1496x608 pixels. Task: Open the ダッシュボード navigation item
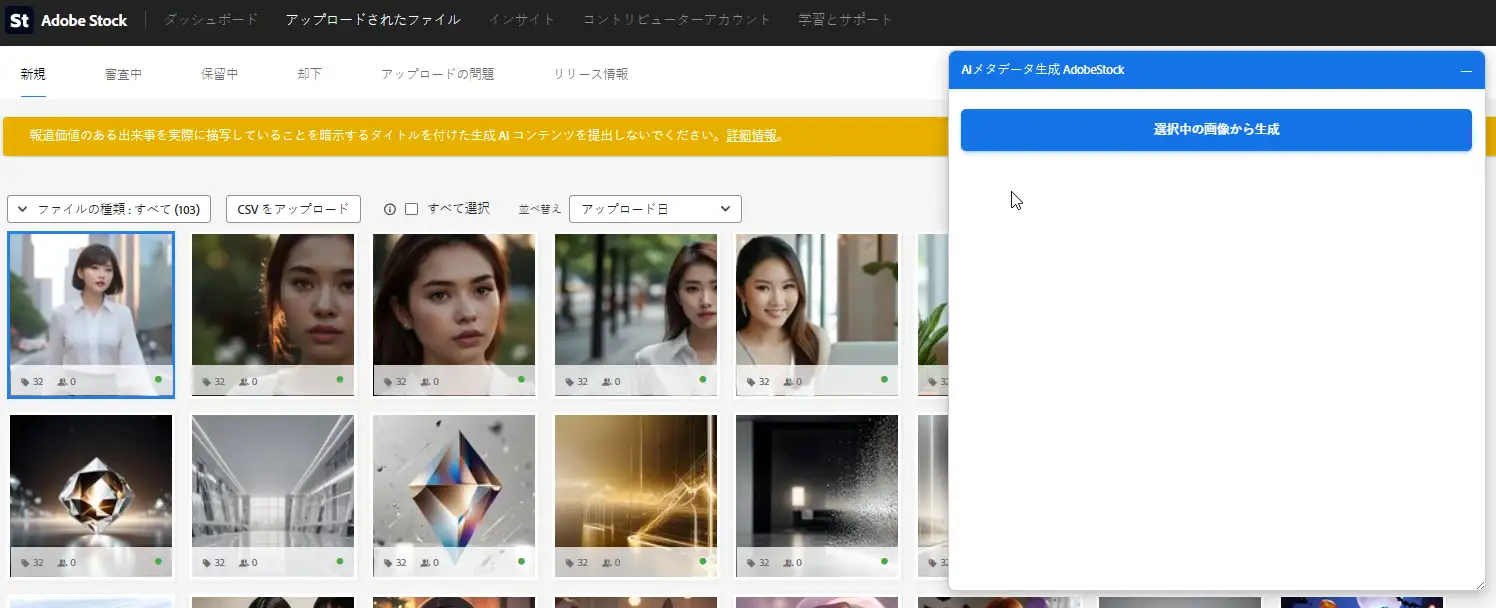(x=211, y=20)
